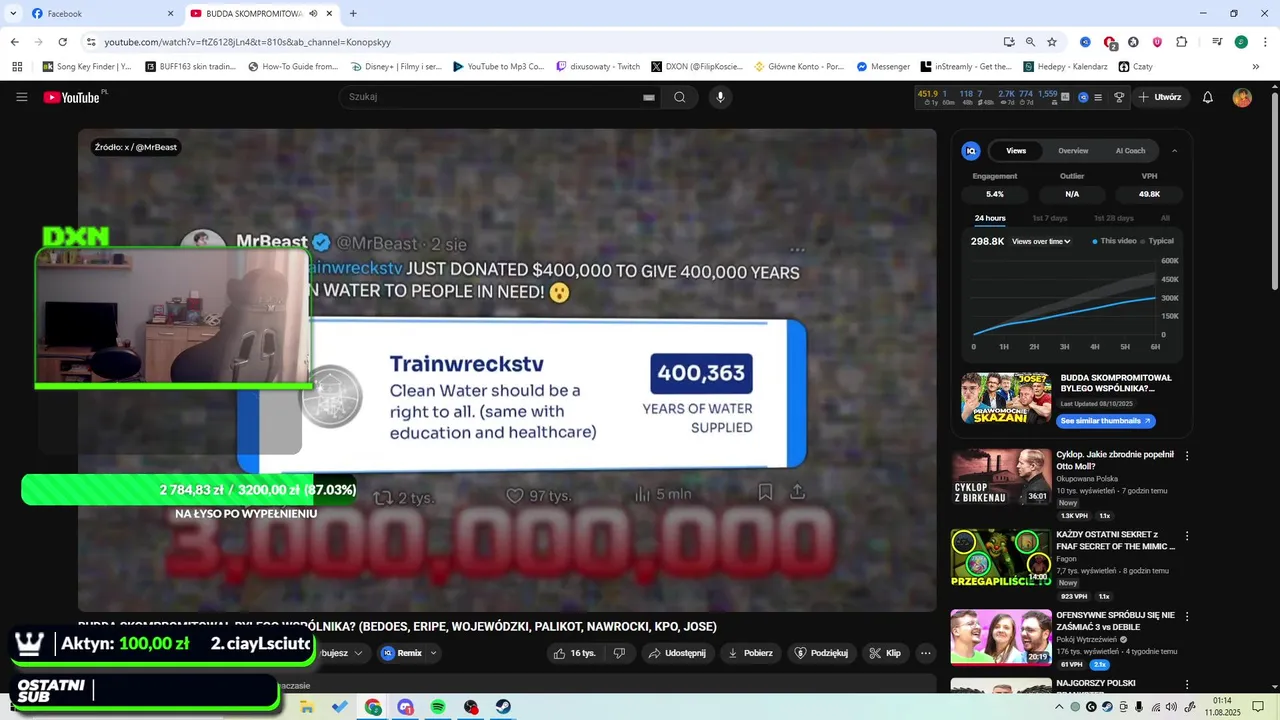Viewport: 1280px width, 720px height.
Task: Select the vidIQ Overview tab
Action: (1073, 151)
